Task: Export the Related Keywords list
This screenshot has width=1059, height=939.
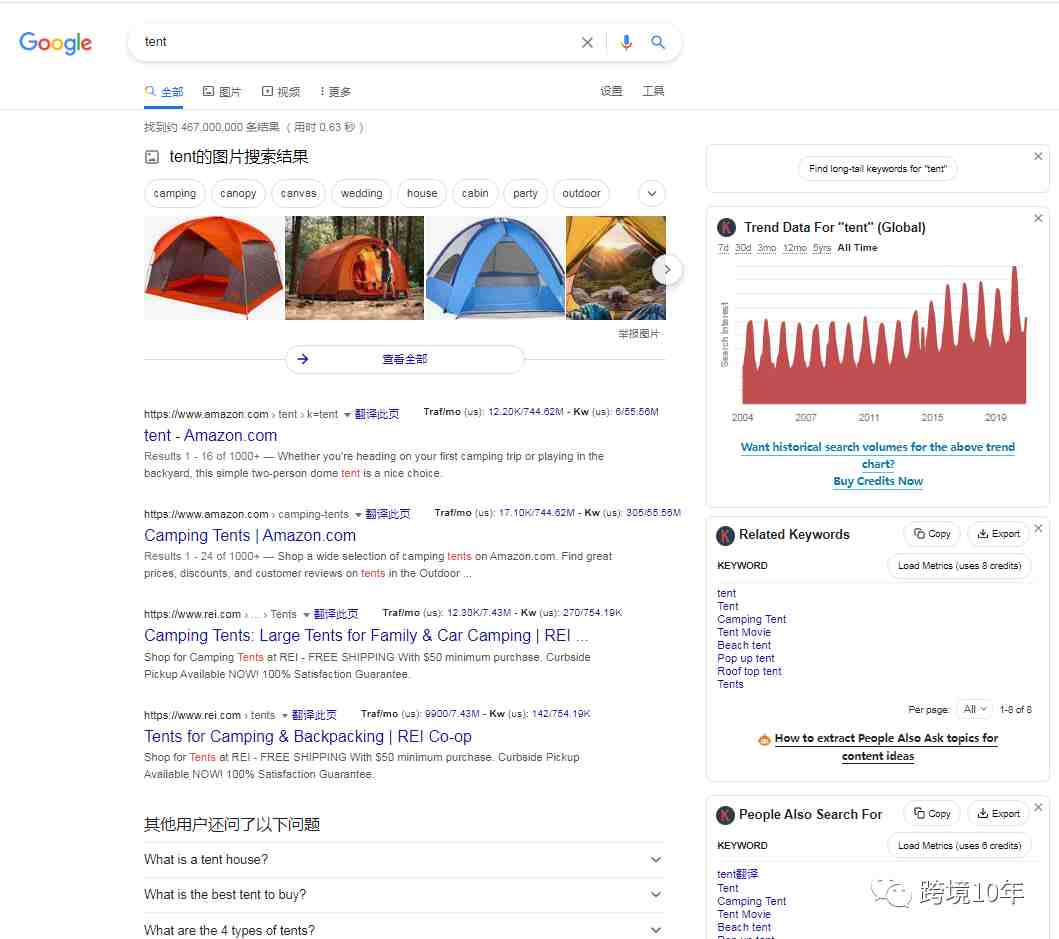Action: point(998,534)
